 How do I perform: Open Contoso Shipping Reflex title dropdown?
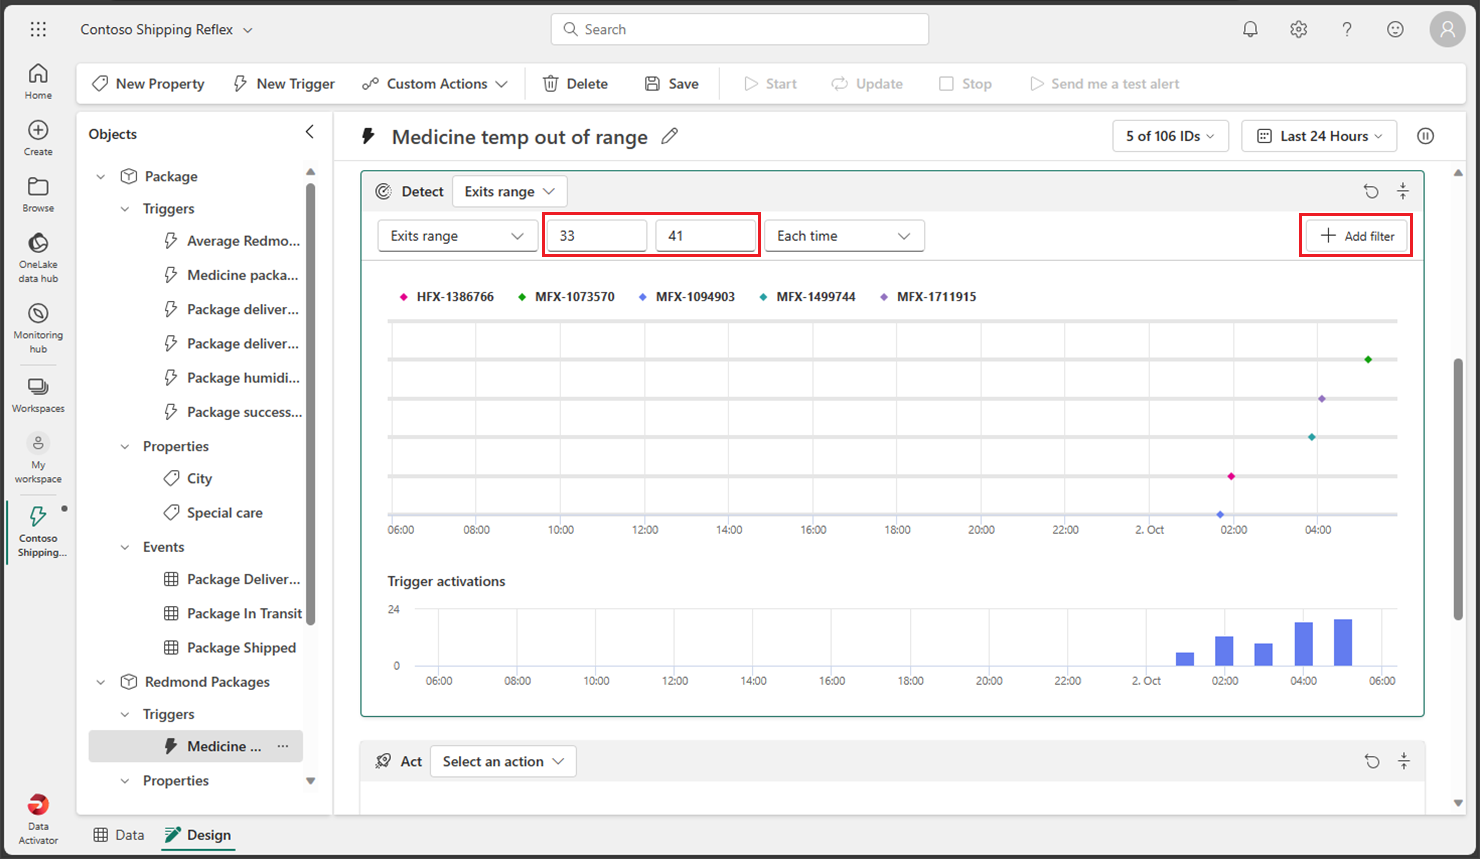[x=166, y=29]
